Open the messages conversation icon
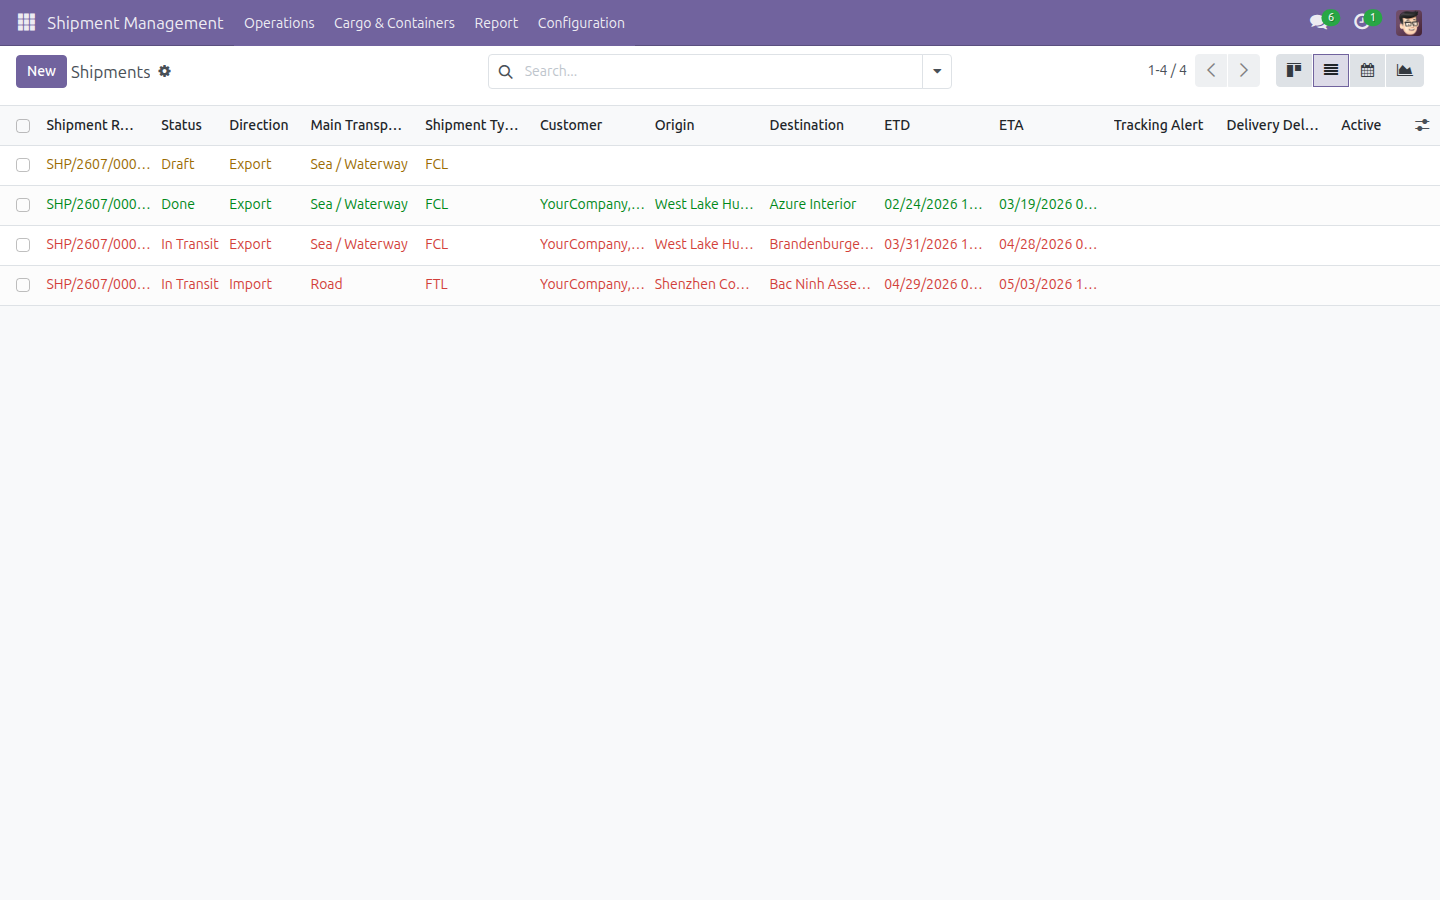This screenshot has width=1440, height=900. coord(1319,22)
